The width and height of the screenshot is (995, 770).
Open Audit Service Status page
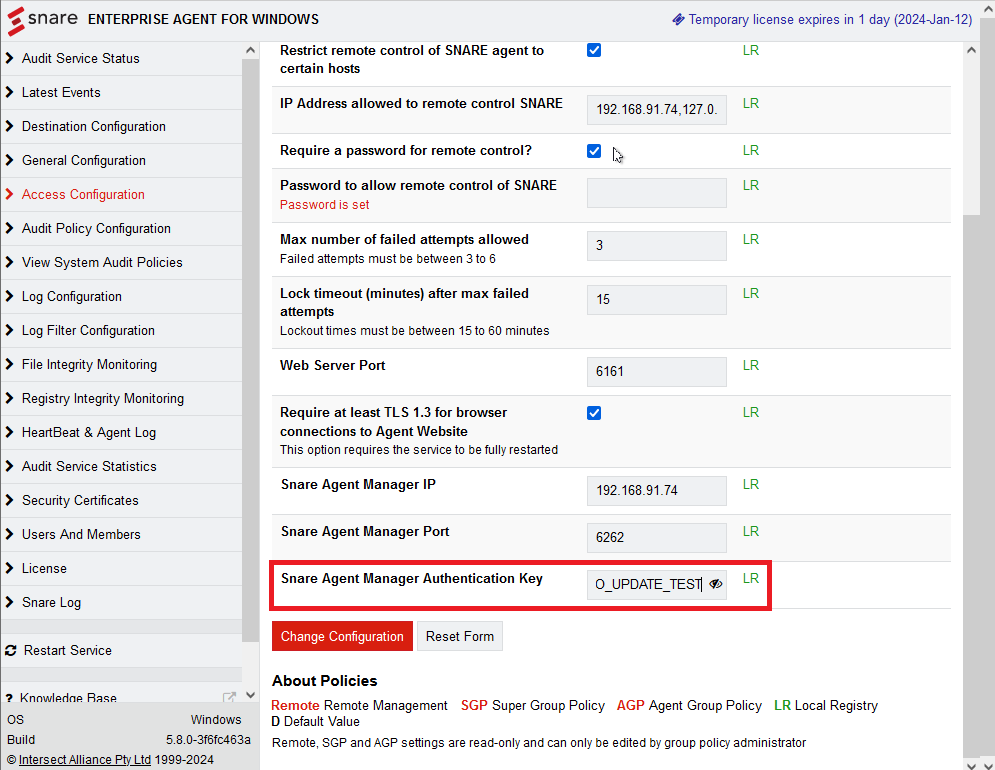point(81,58)
